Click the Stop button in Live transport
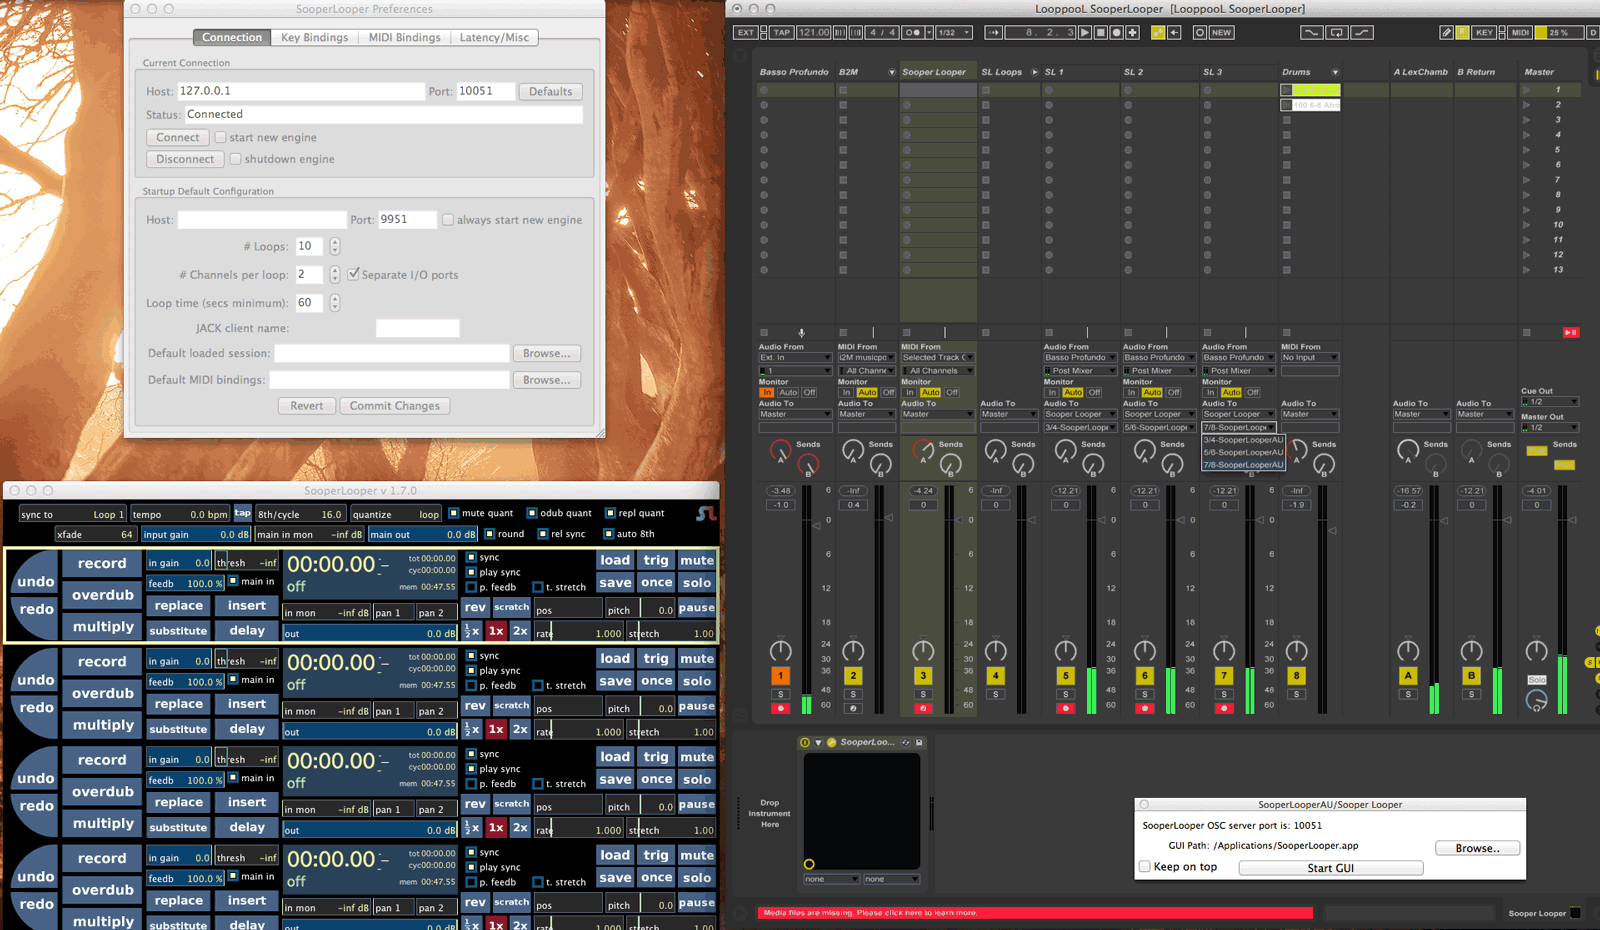 click(x=1101, y=32)
